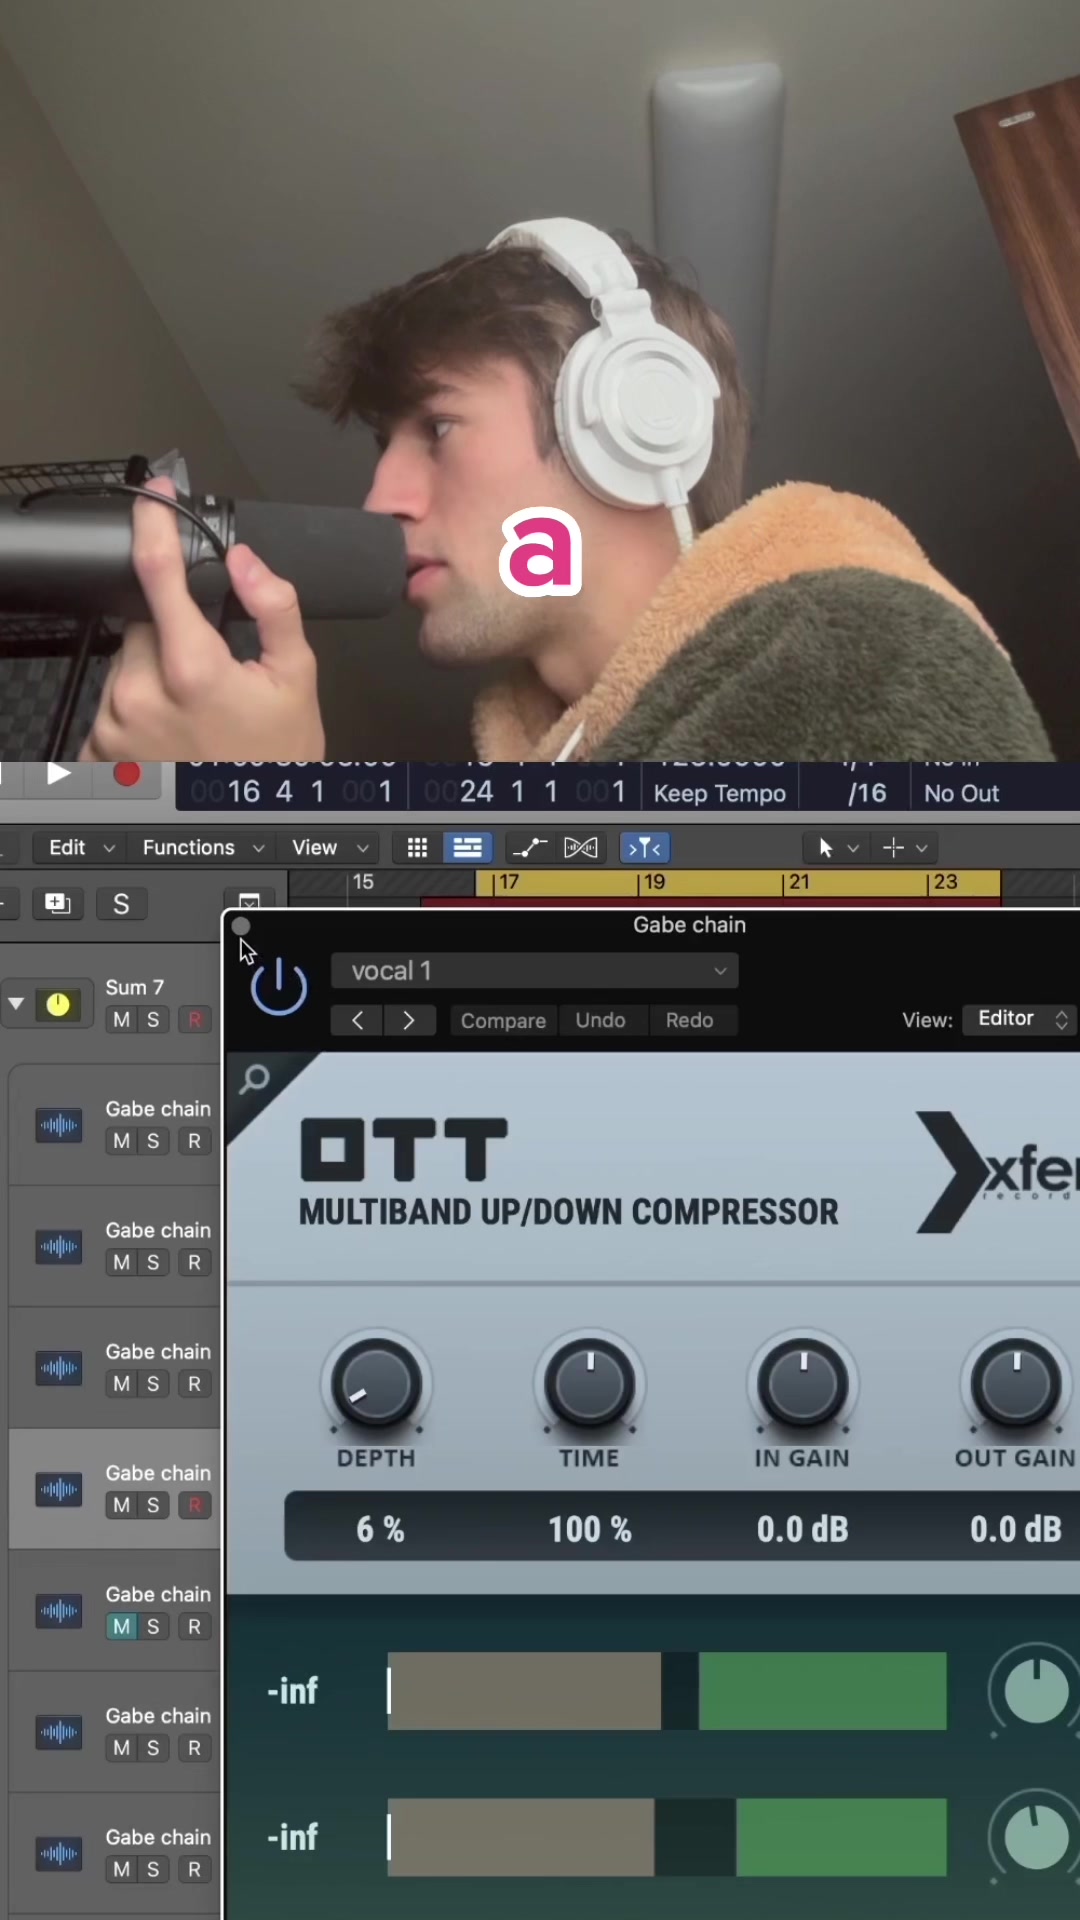Click bar 17 on the ruler
The width and height of the screenshot is (1080, 1920).
508,882
